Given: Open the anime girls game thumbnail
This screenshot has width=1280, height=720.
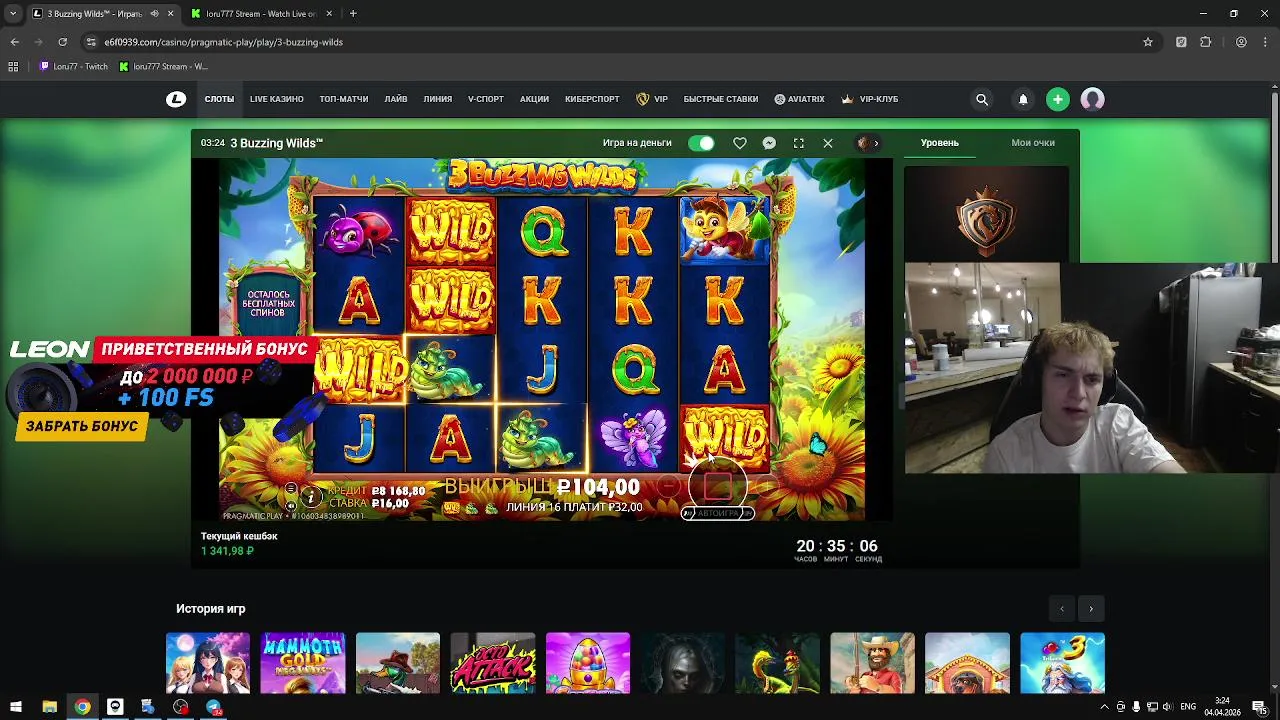Looking at the screenshot, I should [x=208, y=662].
